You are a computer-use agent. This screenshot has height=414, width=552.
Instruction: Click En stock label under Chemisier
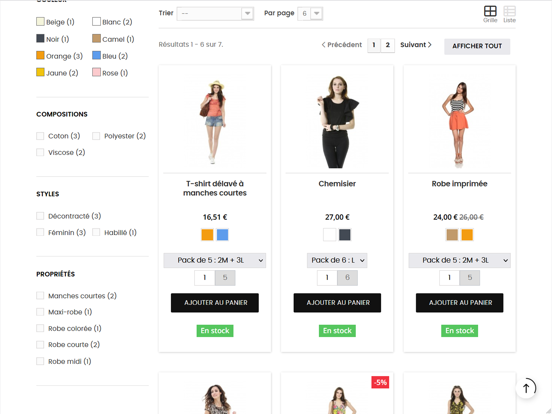click(337, 331)
